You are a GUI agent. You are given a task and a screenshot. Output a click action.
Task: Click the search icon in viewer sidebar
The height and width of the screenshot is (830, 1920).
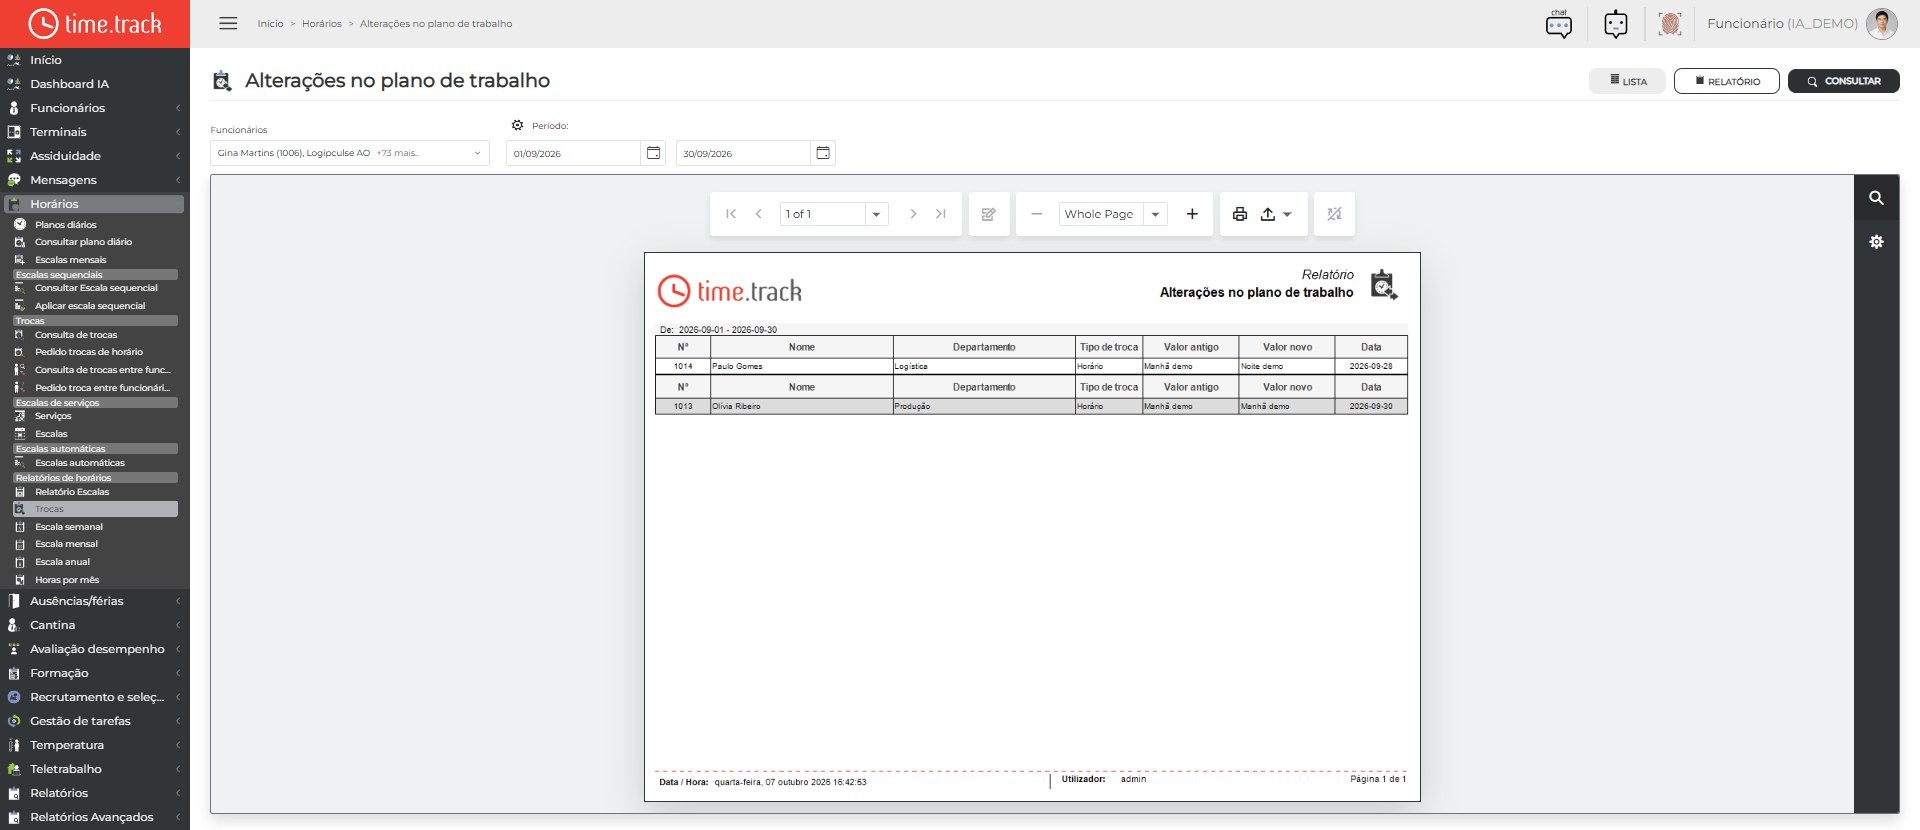(x=1876, y=198)
